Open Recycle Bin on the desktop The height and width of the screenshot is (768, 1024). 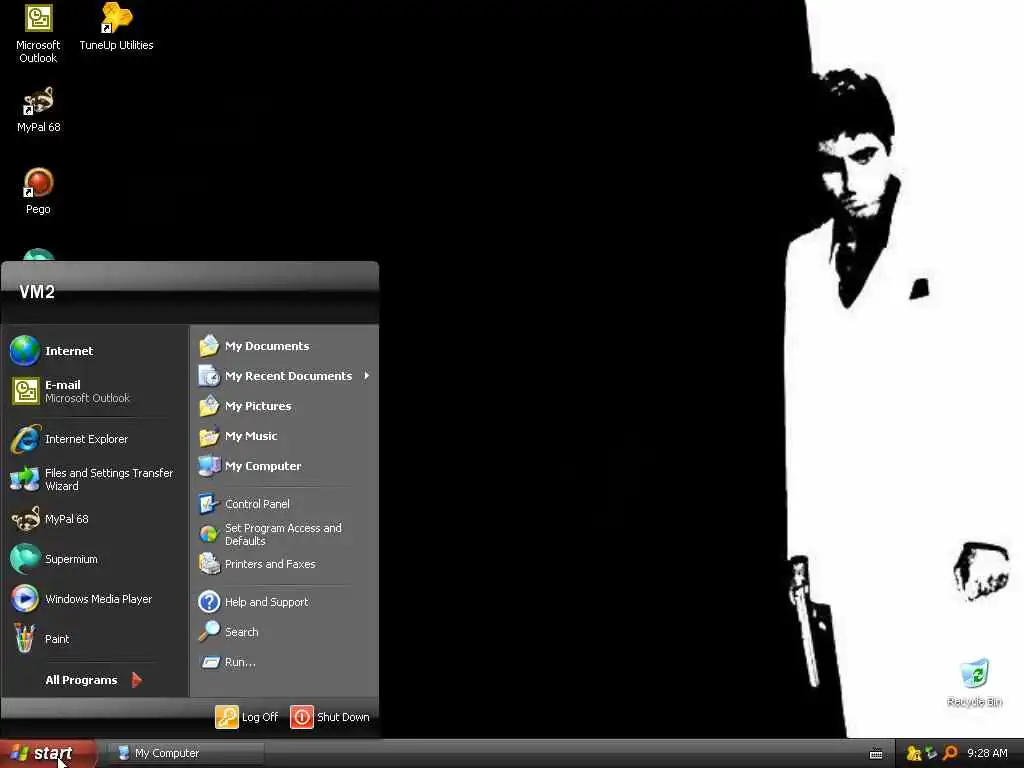[x=974, y=683]
